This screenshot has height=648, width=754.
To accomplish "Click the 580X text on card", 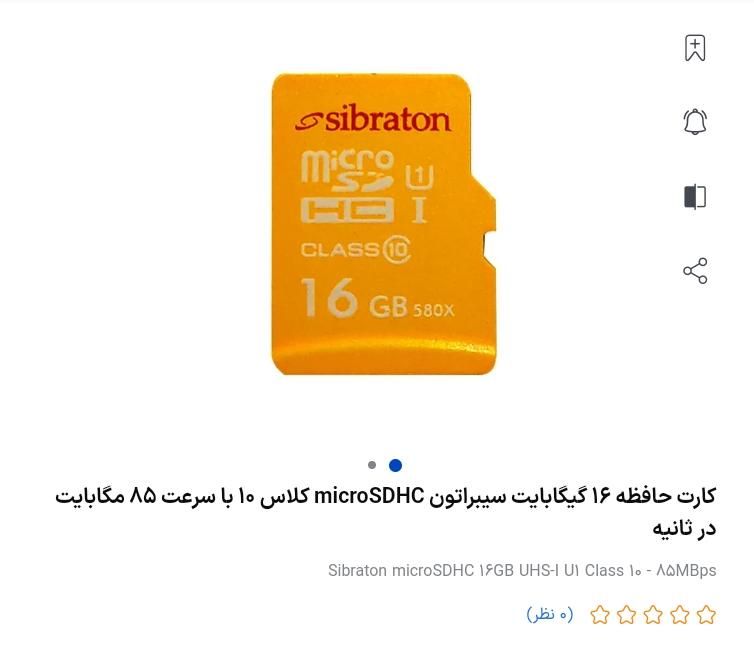I will 433,311.
